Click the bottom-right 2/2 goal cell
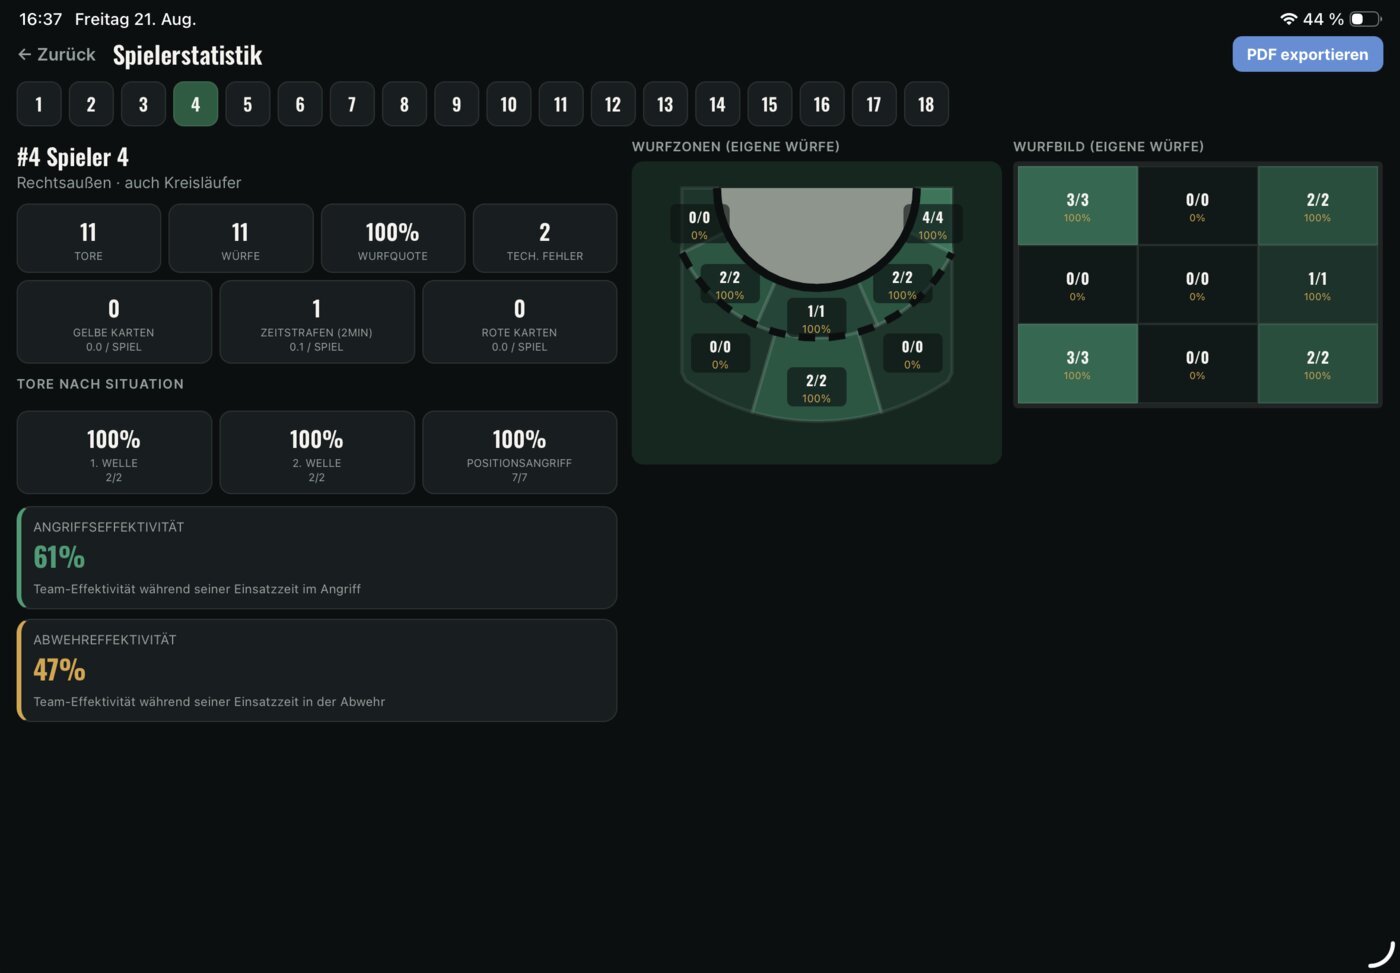Viewport: 1400px width, 973px height. click(x=1317, y=364)
